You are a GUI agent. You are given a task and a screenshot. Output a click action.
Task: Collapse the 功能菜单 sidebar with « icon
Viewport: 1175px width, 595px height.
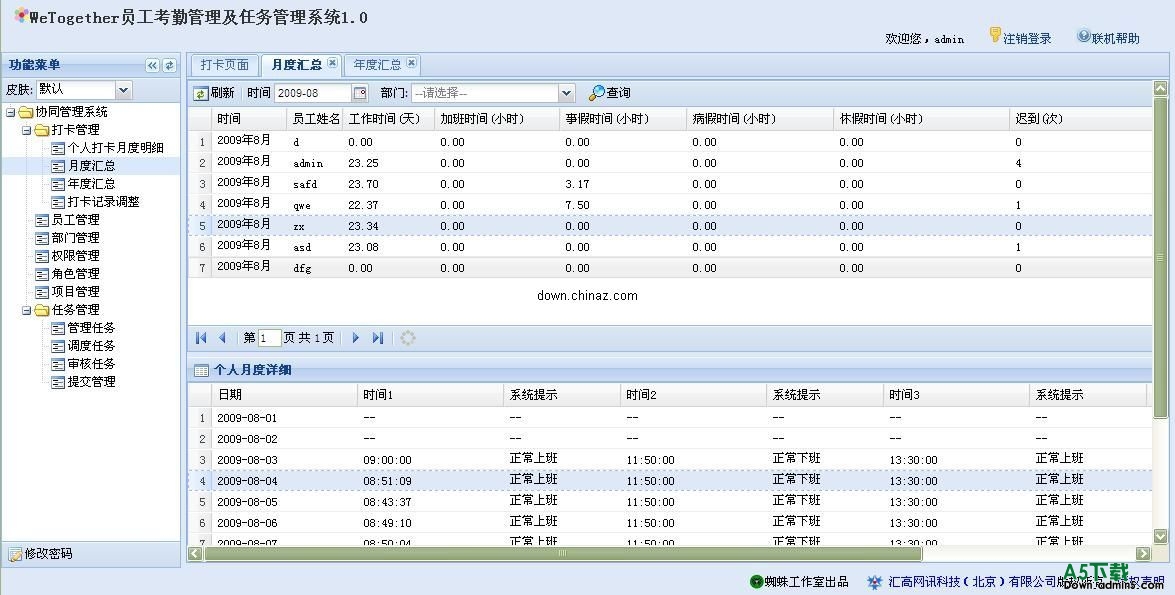coord(150,65)
